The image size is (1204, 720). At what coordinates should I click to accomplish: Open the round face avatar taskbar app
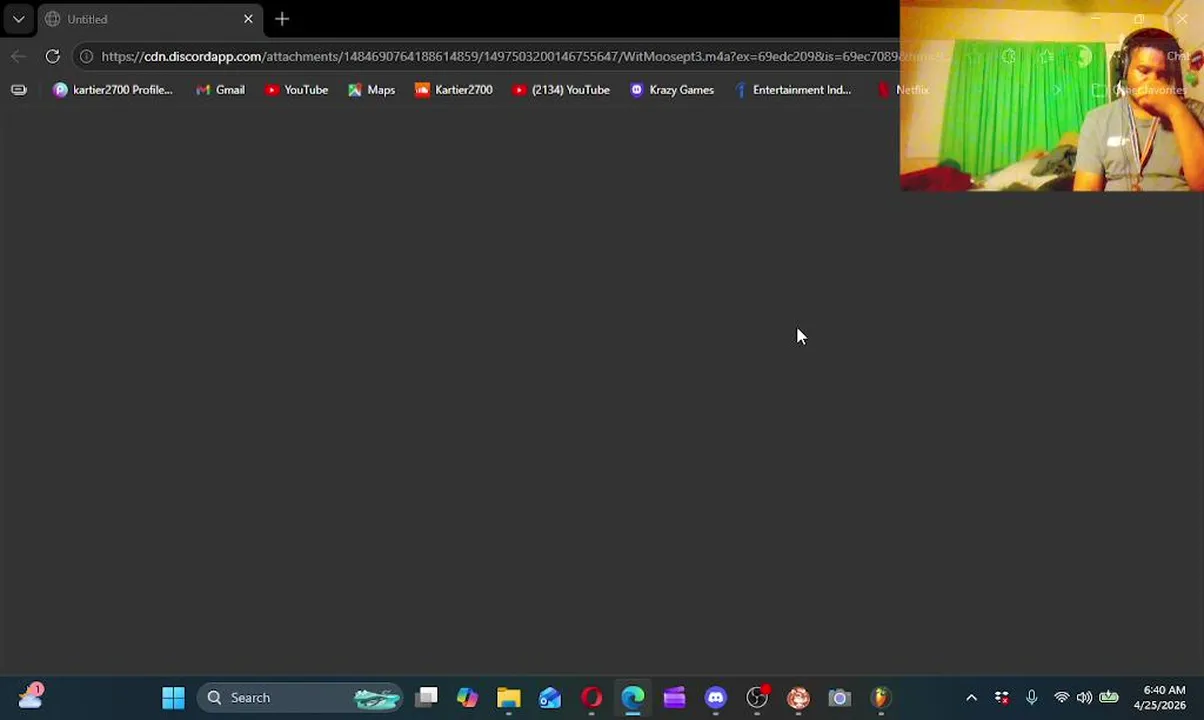click(798, 697)
